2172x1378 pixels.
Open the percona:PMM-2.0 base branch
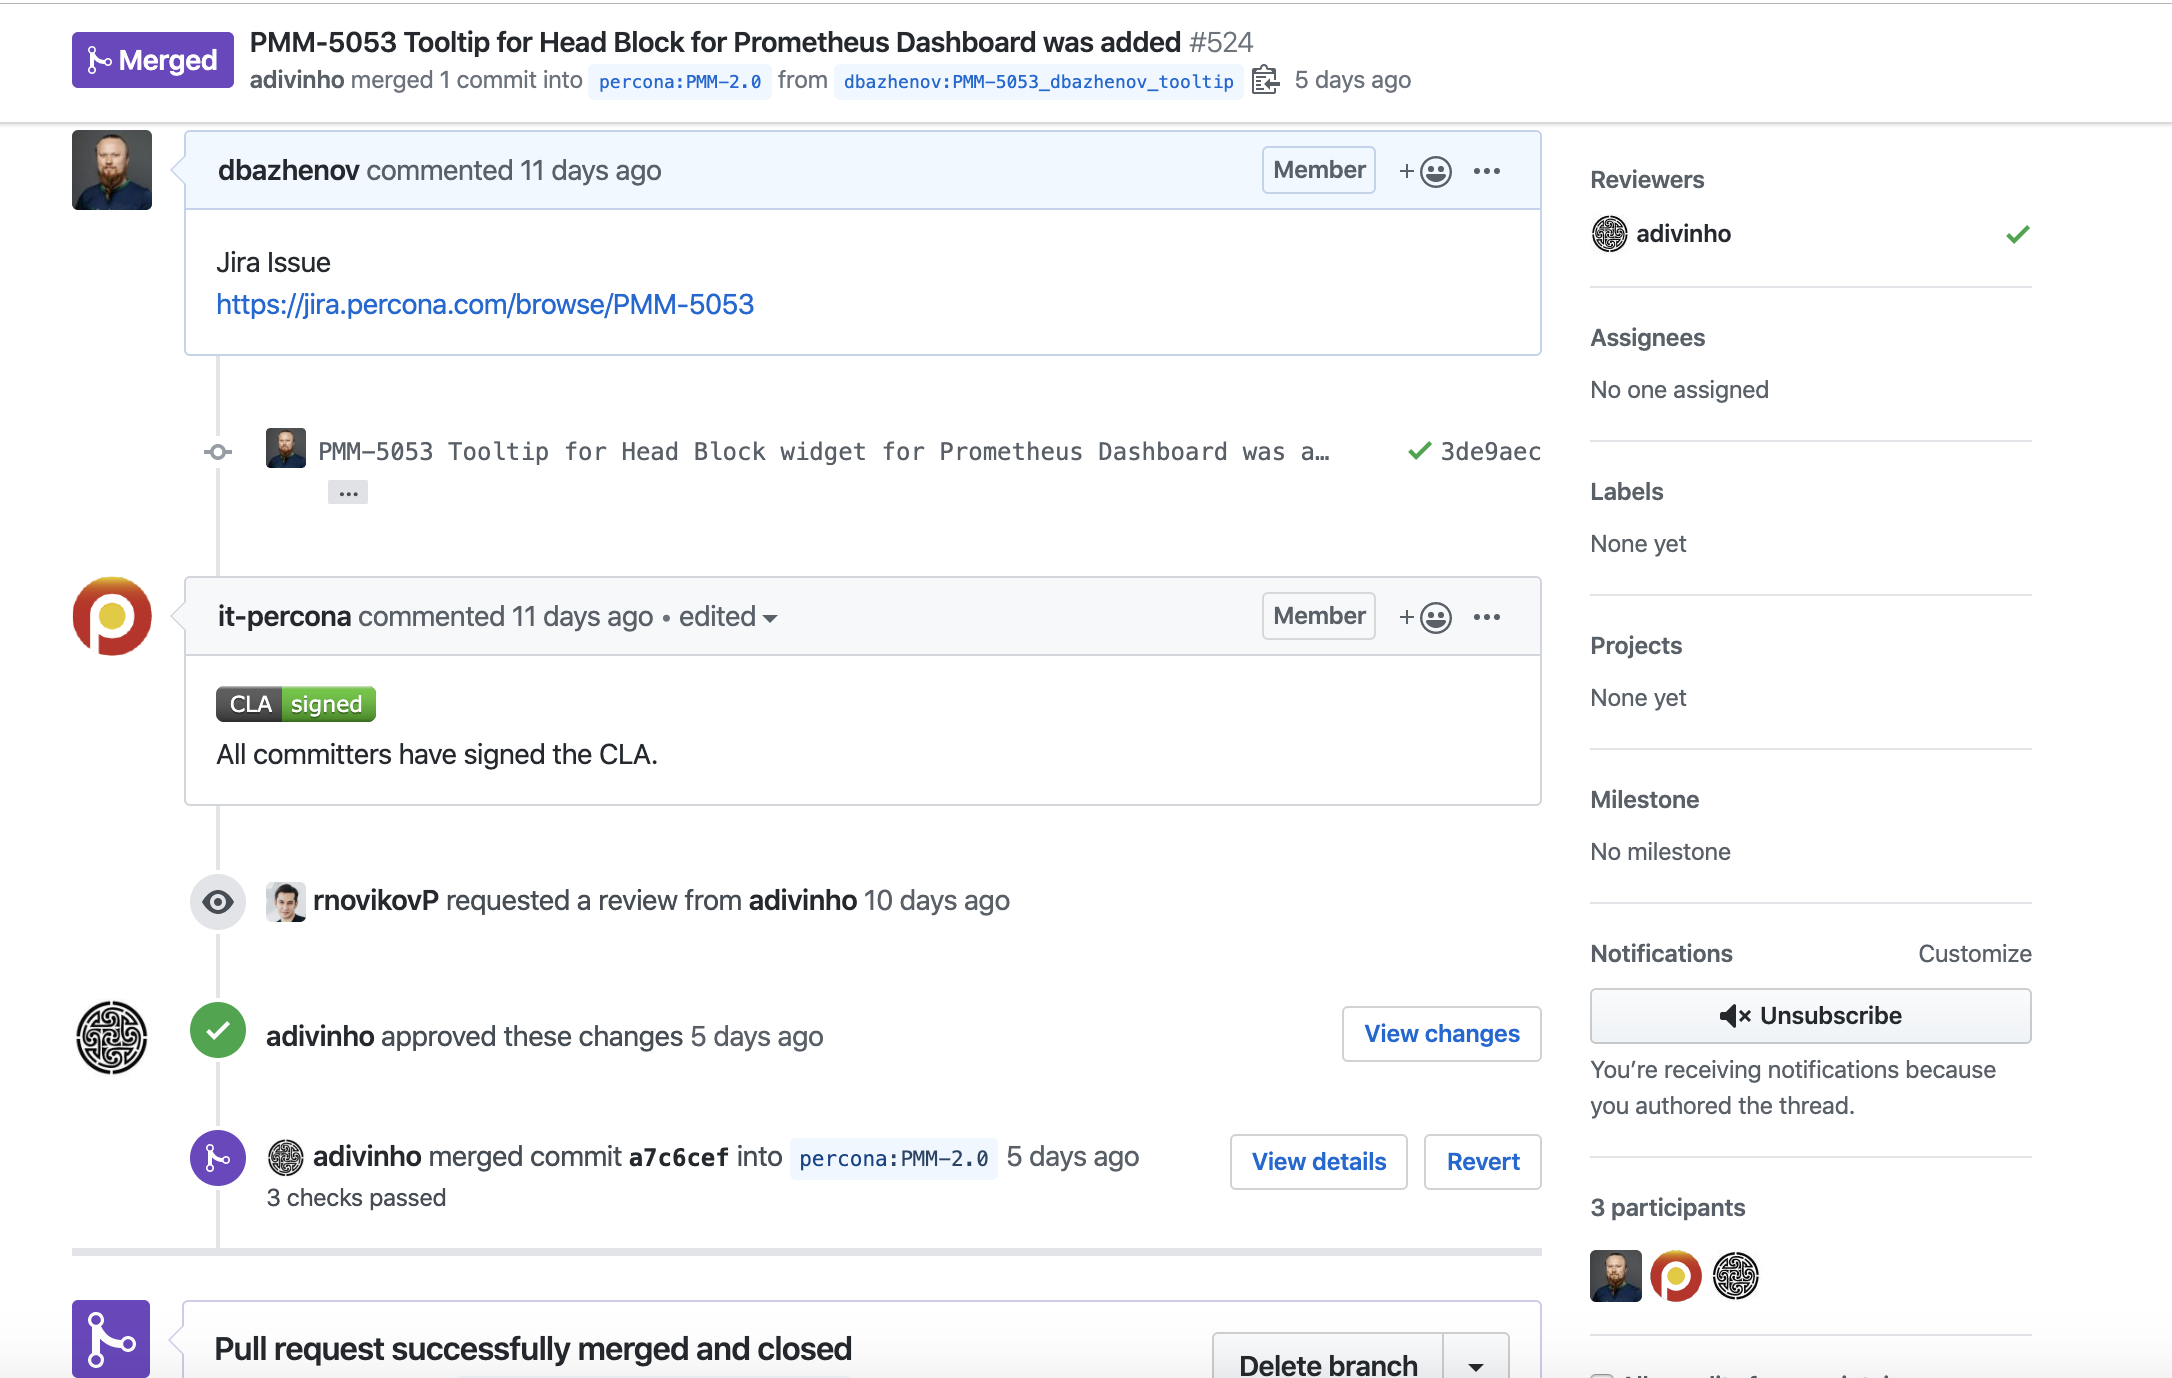pyautogui.click(x=680, y=81)
